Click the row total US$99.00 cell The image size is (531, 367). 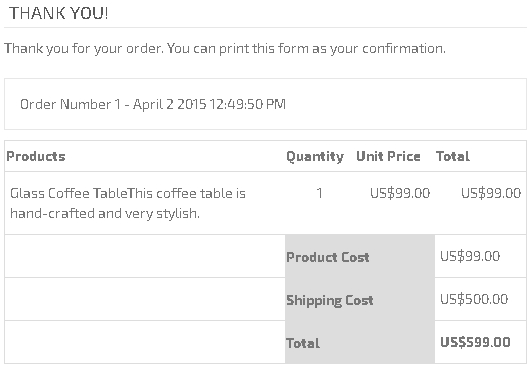click(x=491, y=193)
